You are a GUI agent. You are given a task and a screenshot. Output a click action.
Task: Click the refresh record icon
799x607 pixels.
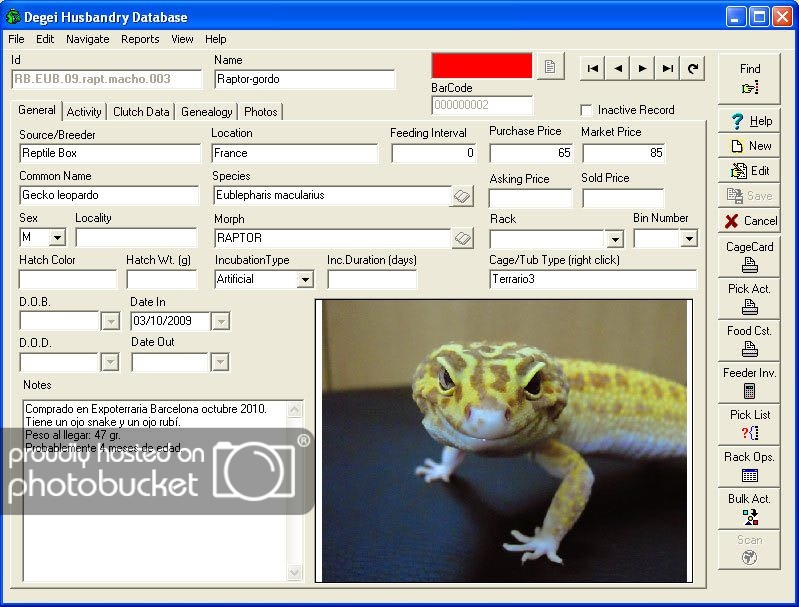[x=693, y=68]
